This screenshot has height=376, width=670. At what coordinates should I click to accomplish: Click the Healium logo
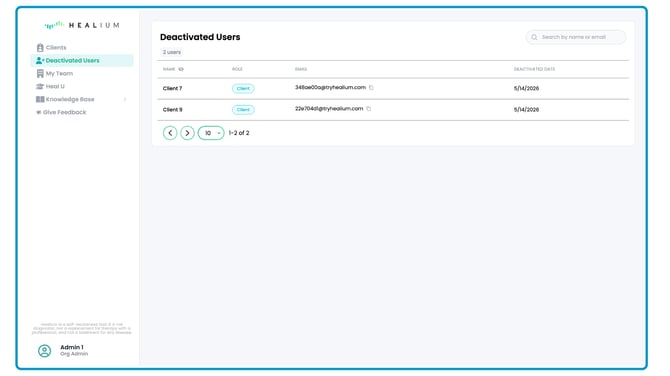tap(82, 25)
